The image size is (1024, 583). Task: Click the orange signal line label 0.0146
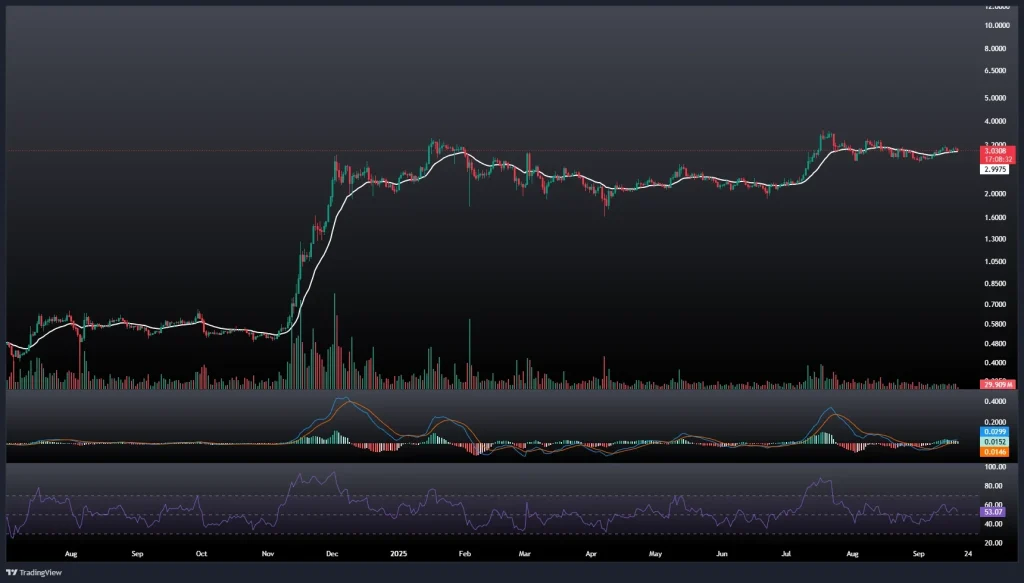(995, 452)
